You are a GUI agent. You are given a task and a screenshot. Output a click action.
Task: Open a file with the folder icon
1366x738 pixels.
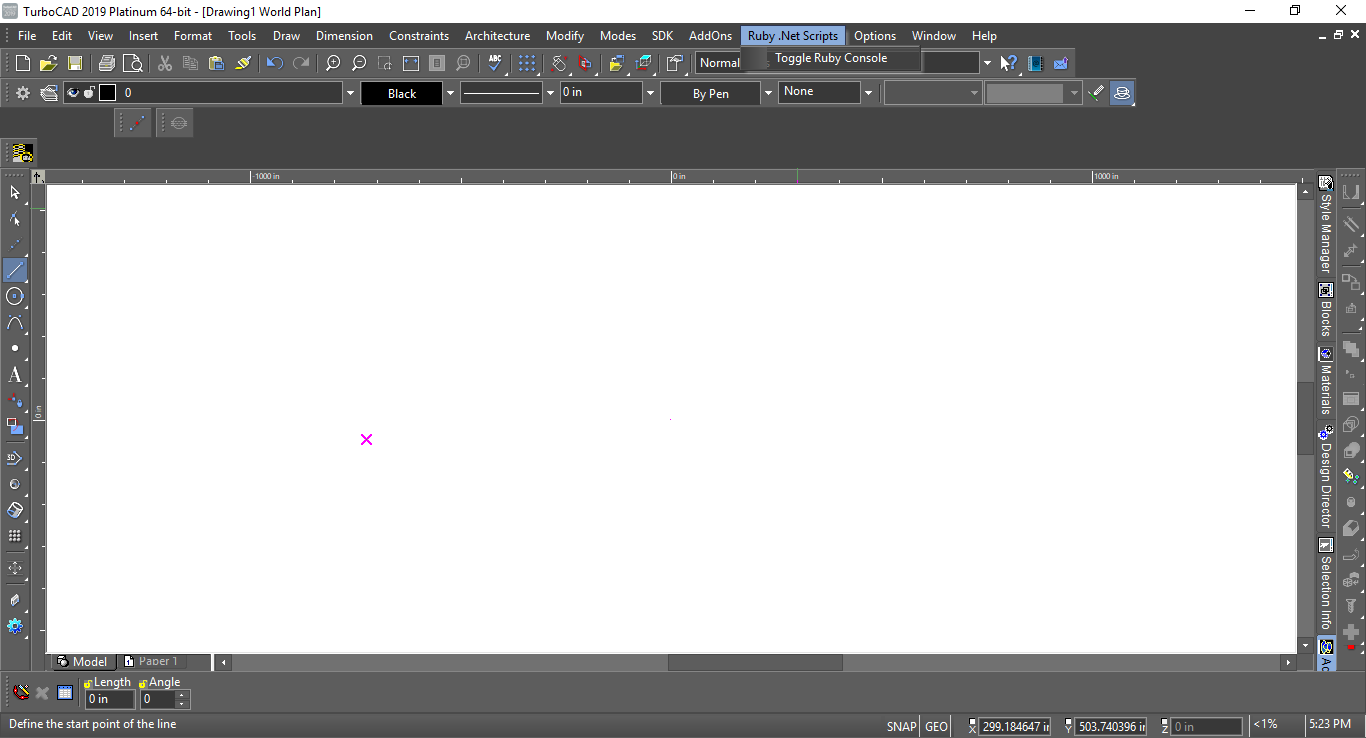(x=48, y=63)
